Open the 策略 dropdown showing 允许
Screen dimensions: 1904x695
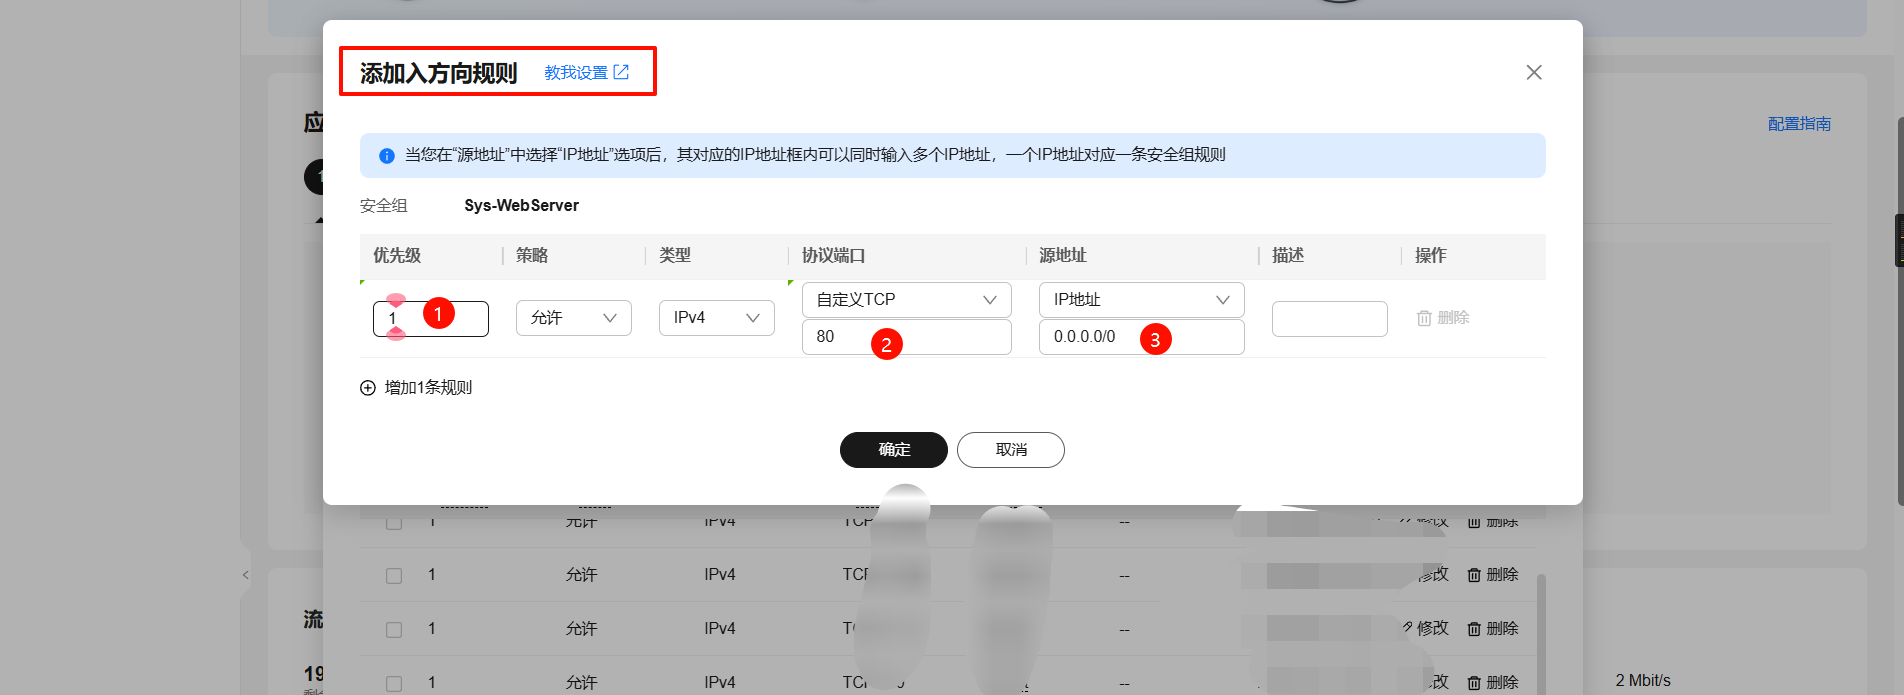pos(574,318)
